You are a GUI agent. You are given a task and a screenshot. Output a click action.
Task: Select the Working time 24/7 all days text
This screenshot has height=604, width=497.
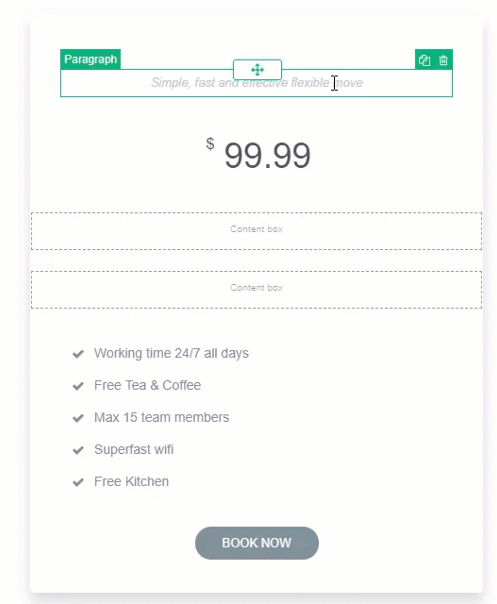(171, 353)
